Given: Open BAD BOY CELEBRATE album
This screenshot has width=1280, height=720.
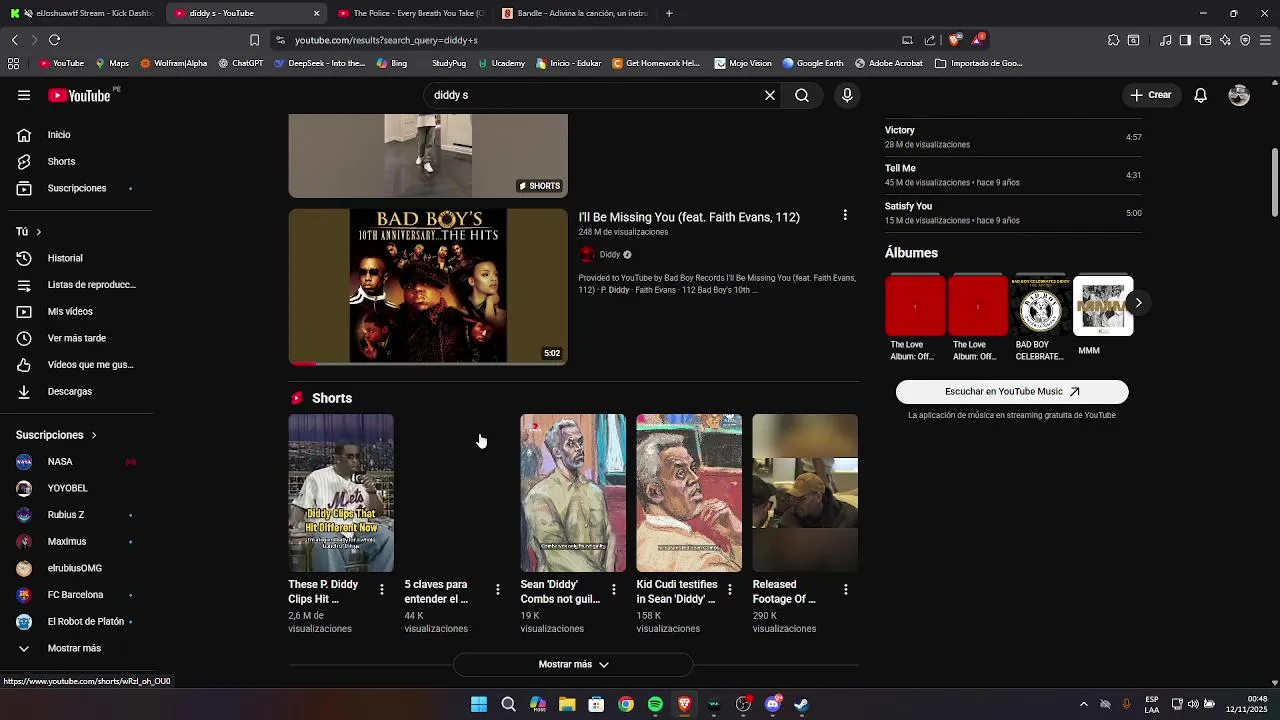Looking at the screenshot, I should pyautogui.click(x=1040, y=318).
